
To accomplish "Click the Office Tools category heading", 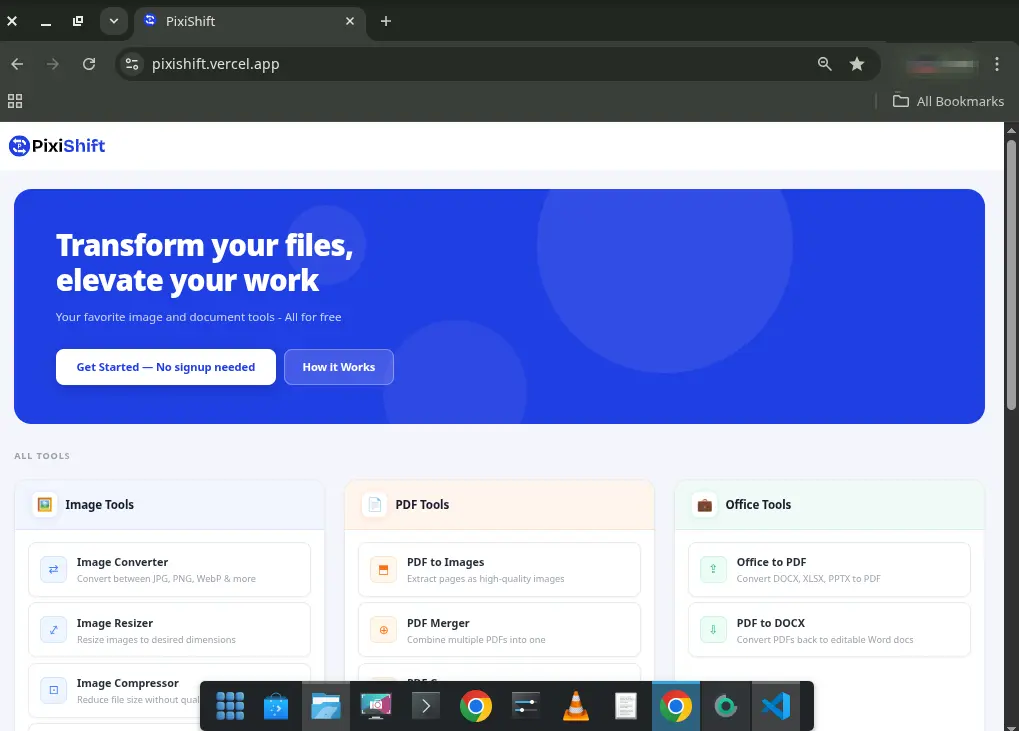I will (758, 505).
